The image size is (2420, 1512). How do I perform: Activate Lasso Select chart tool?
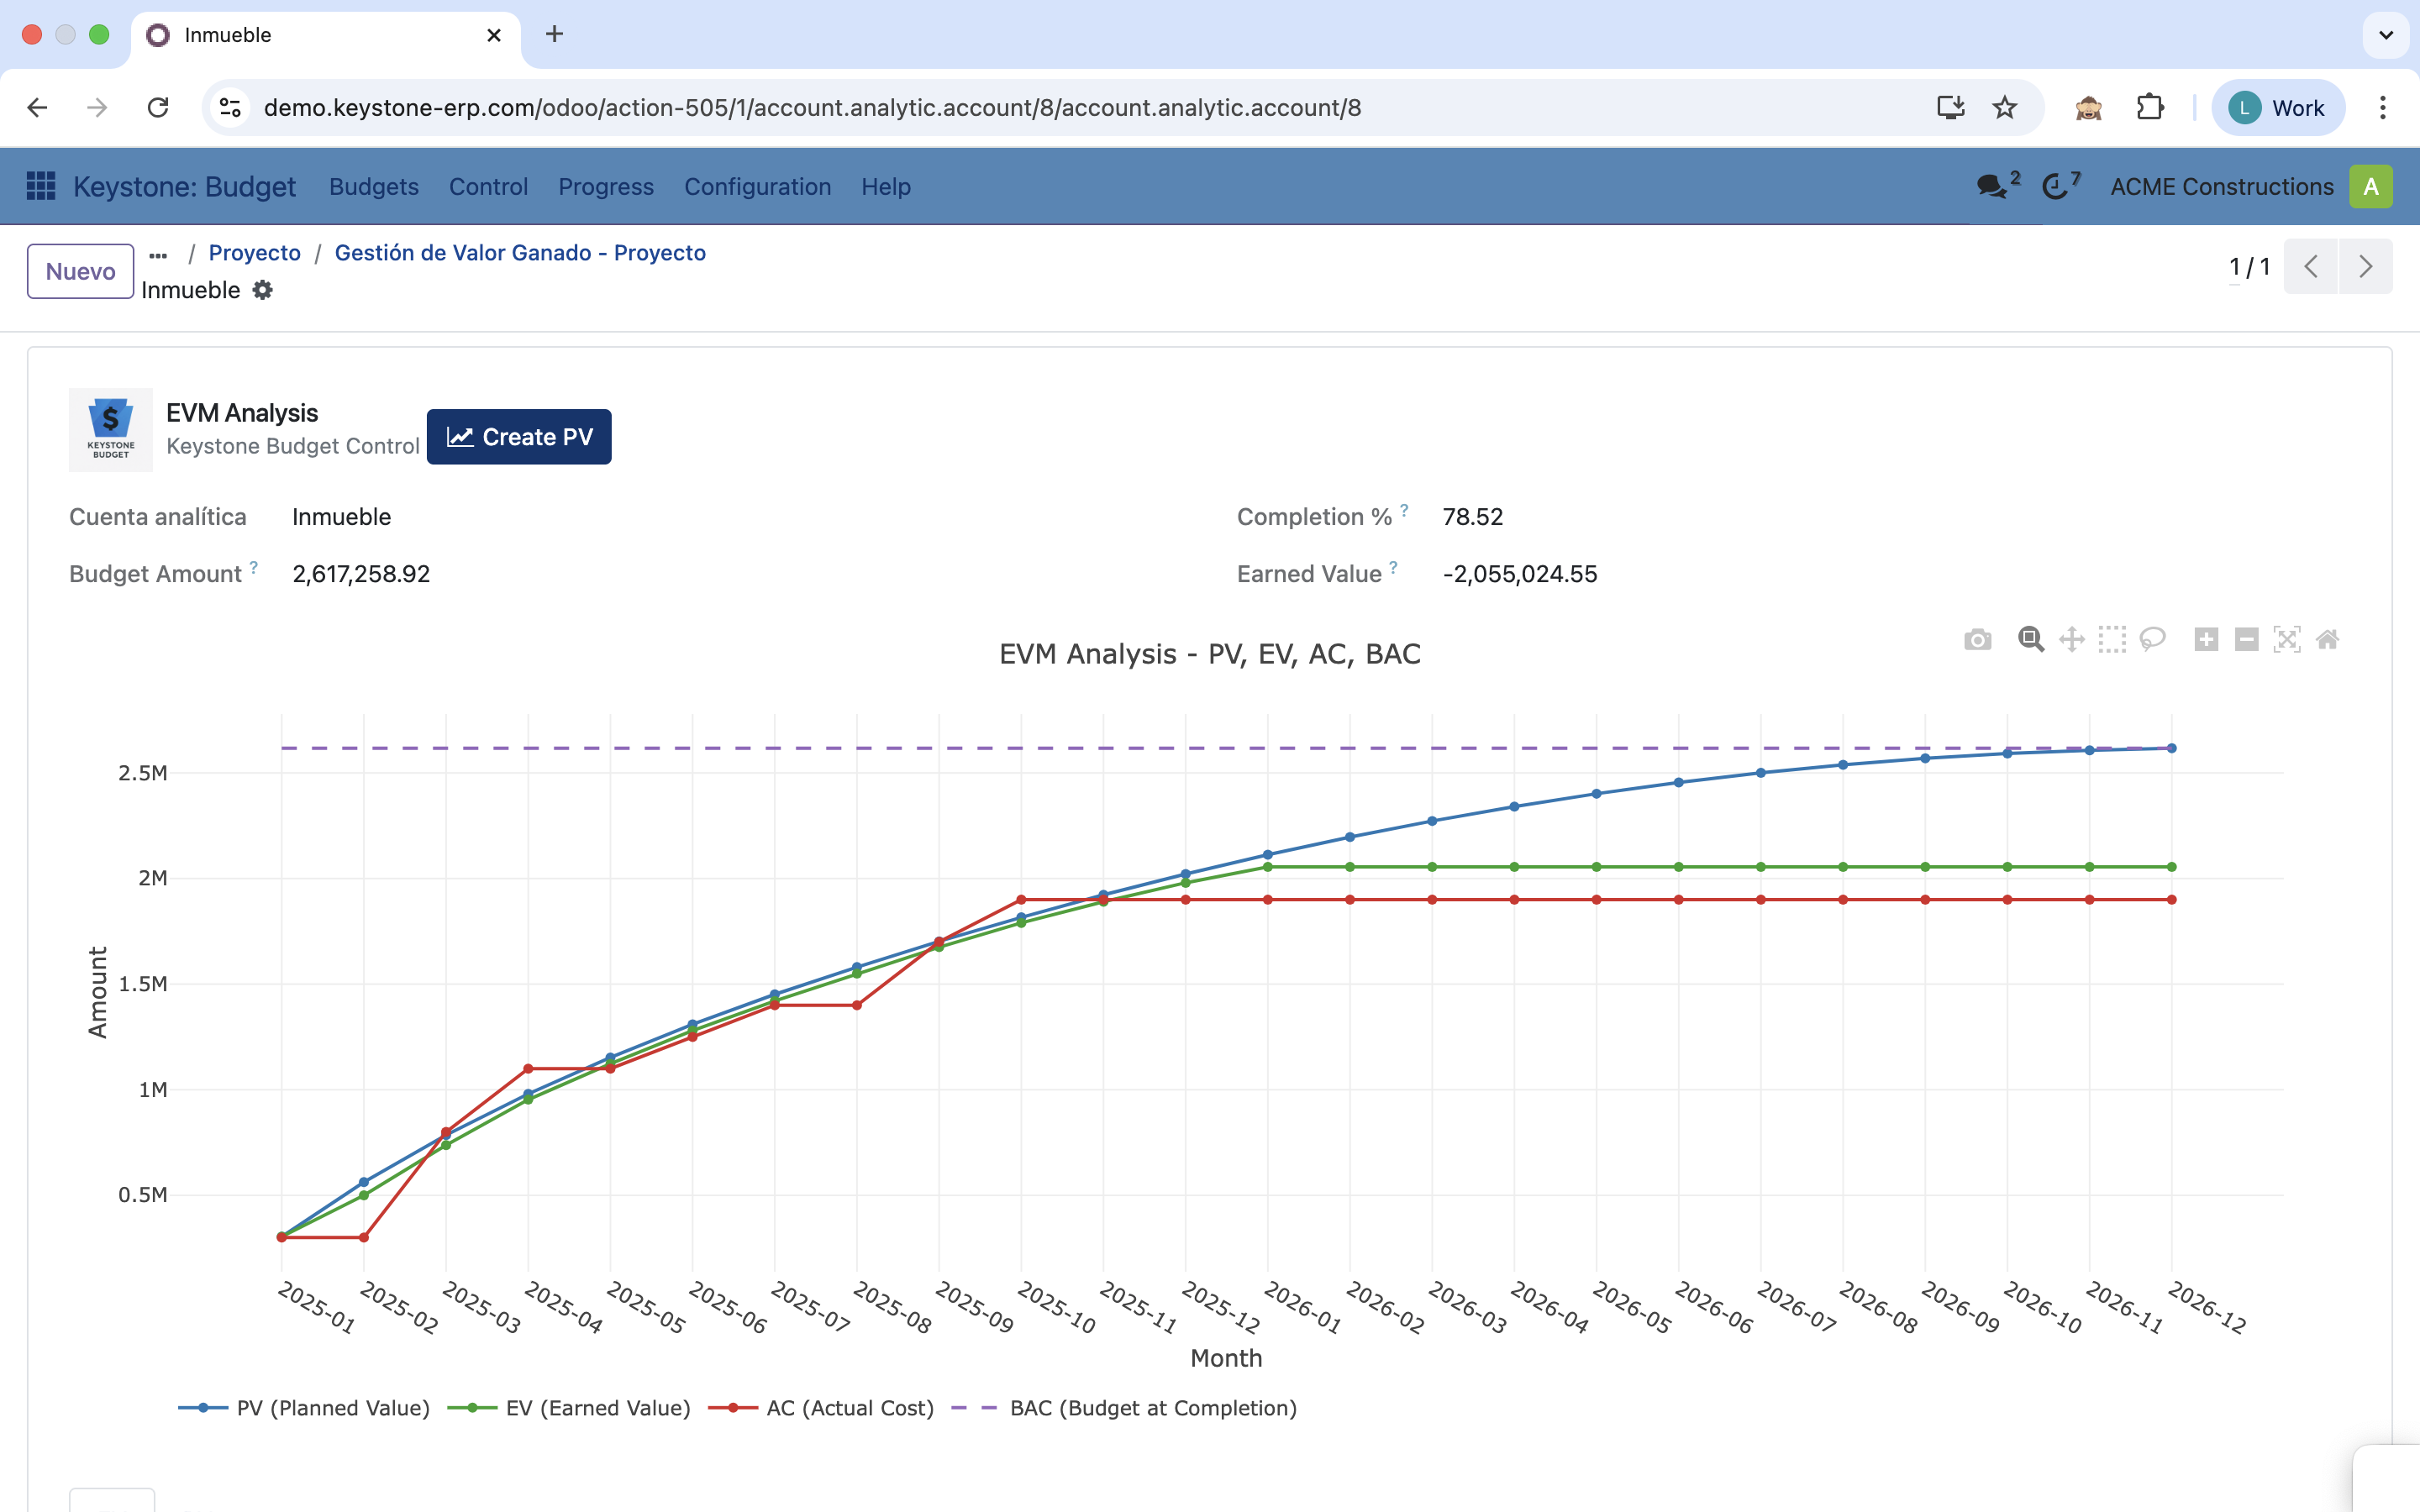click(2152, 640)
